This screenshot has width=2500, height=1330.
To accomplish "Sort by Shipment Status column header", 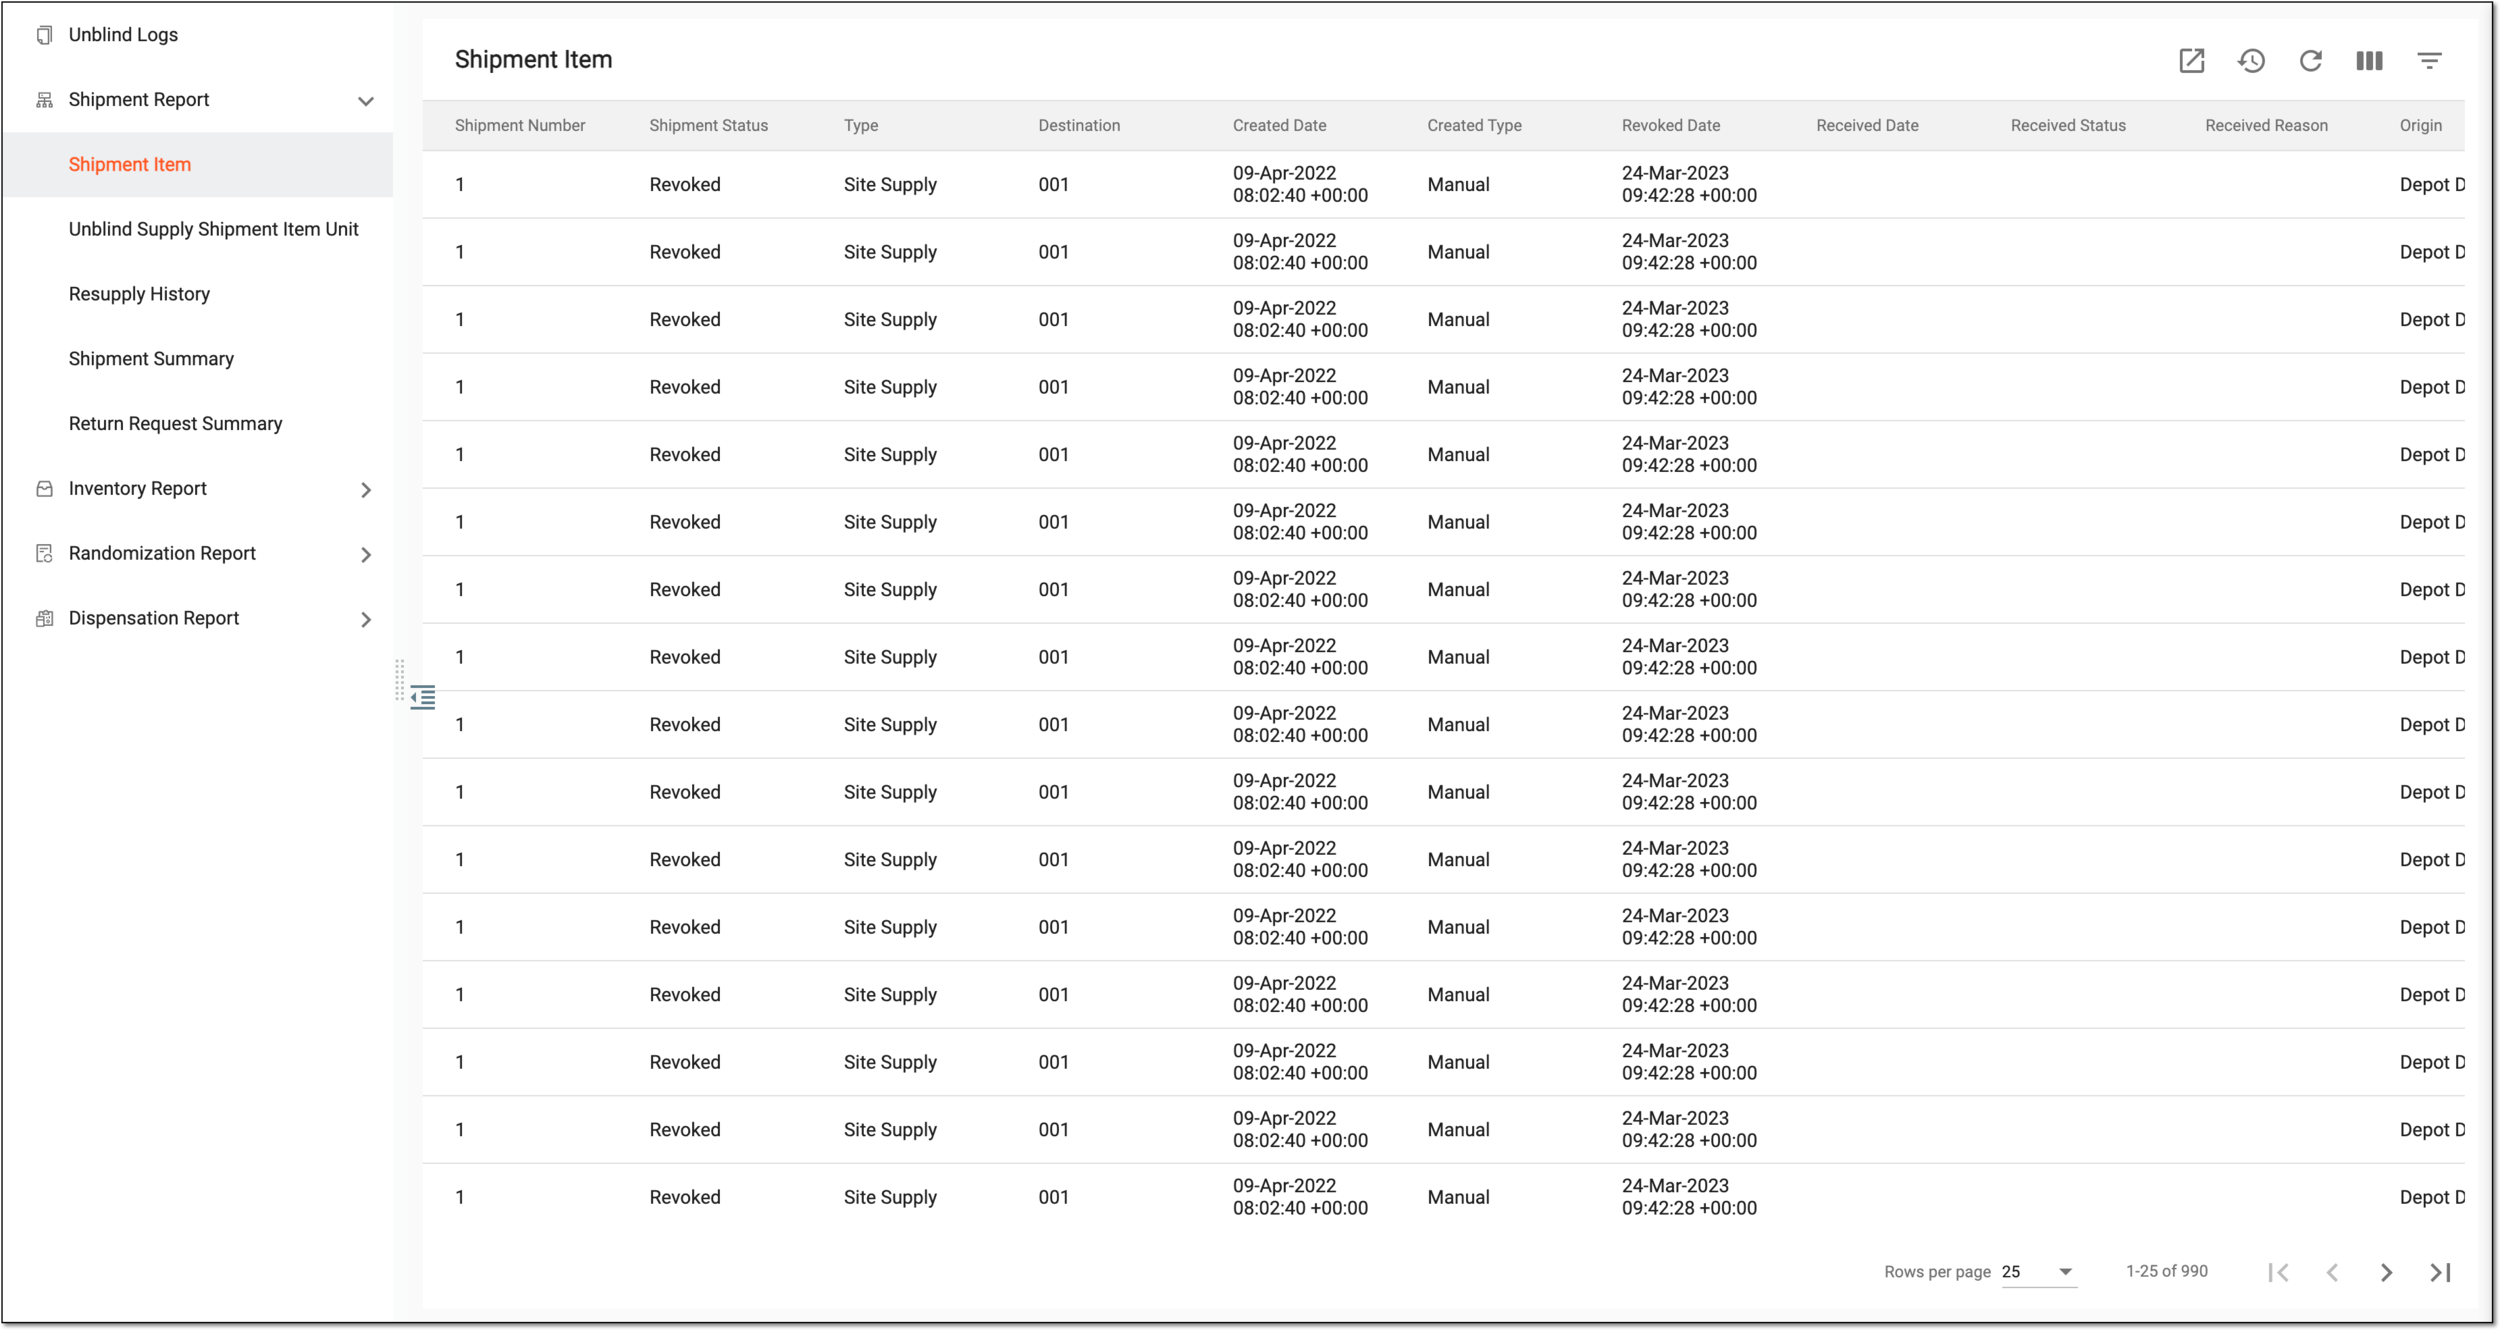I will (x=708, y=126).
